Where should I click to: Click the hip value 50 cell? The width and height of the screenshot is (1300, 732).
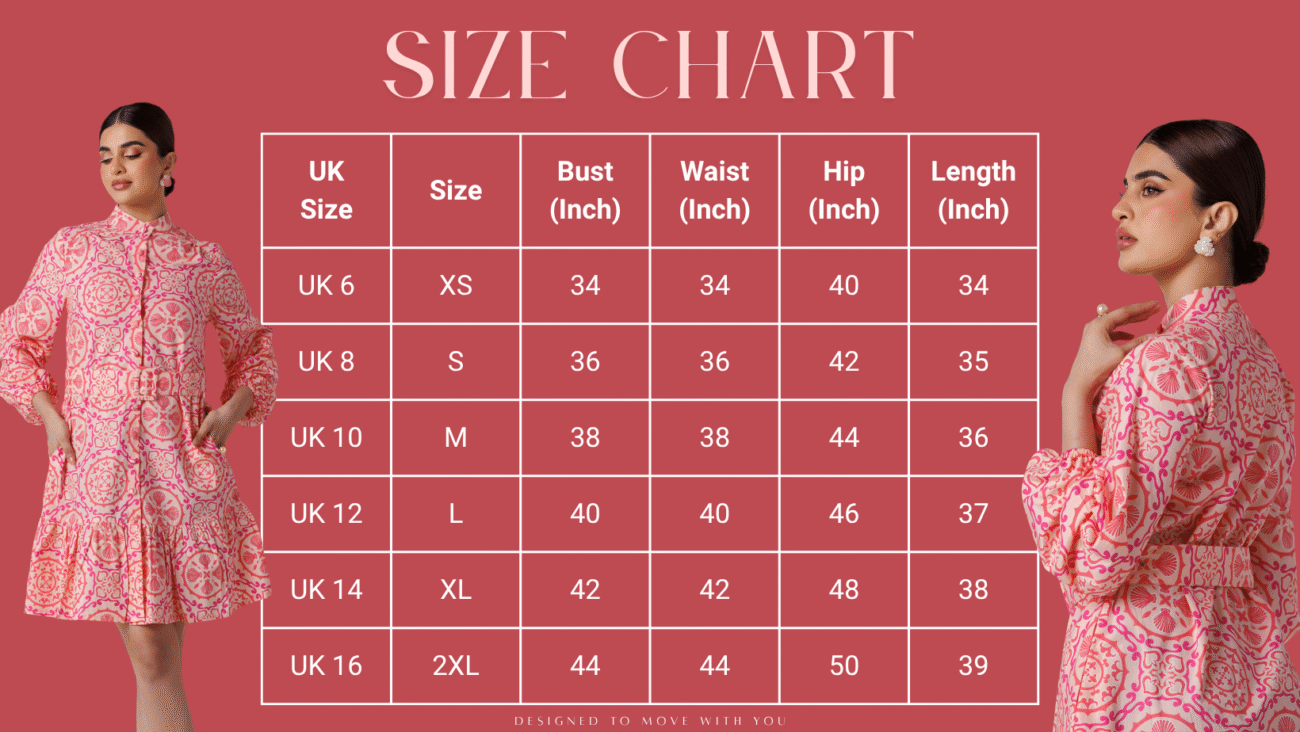844,665
